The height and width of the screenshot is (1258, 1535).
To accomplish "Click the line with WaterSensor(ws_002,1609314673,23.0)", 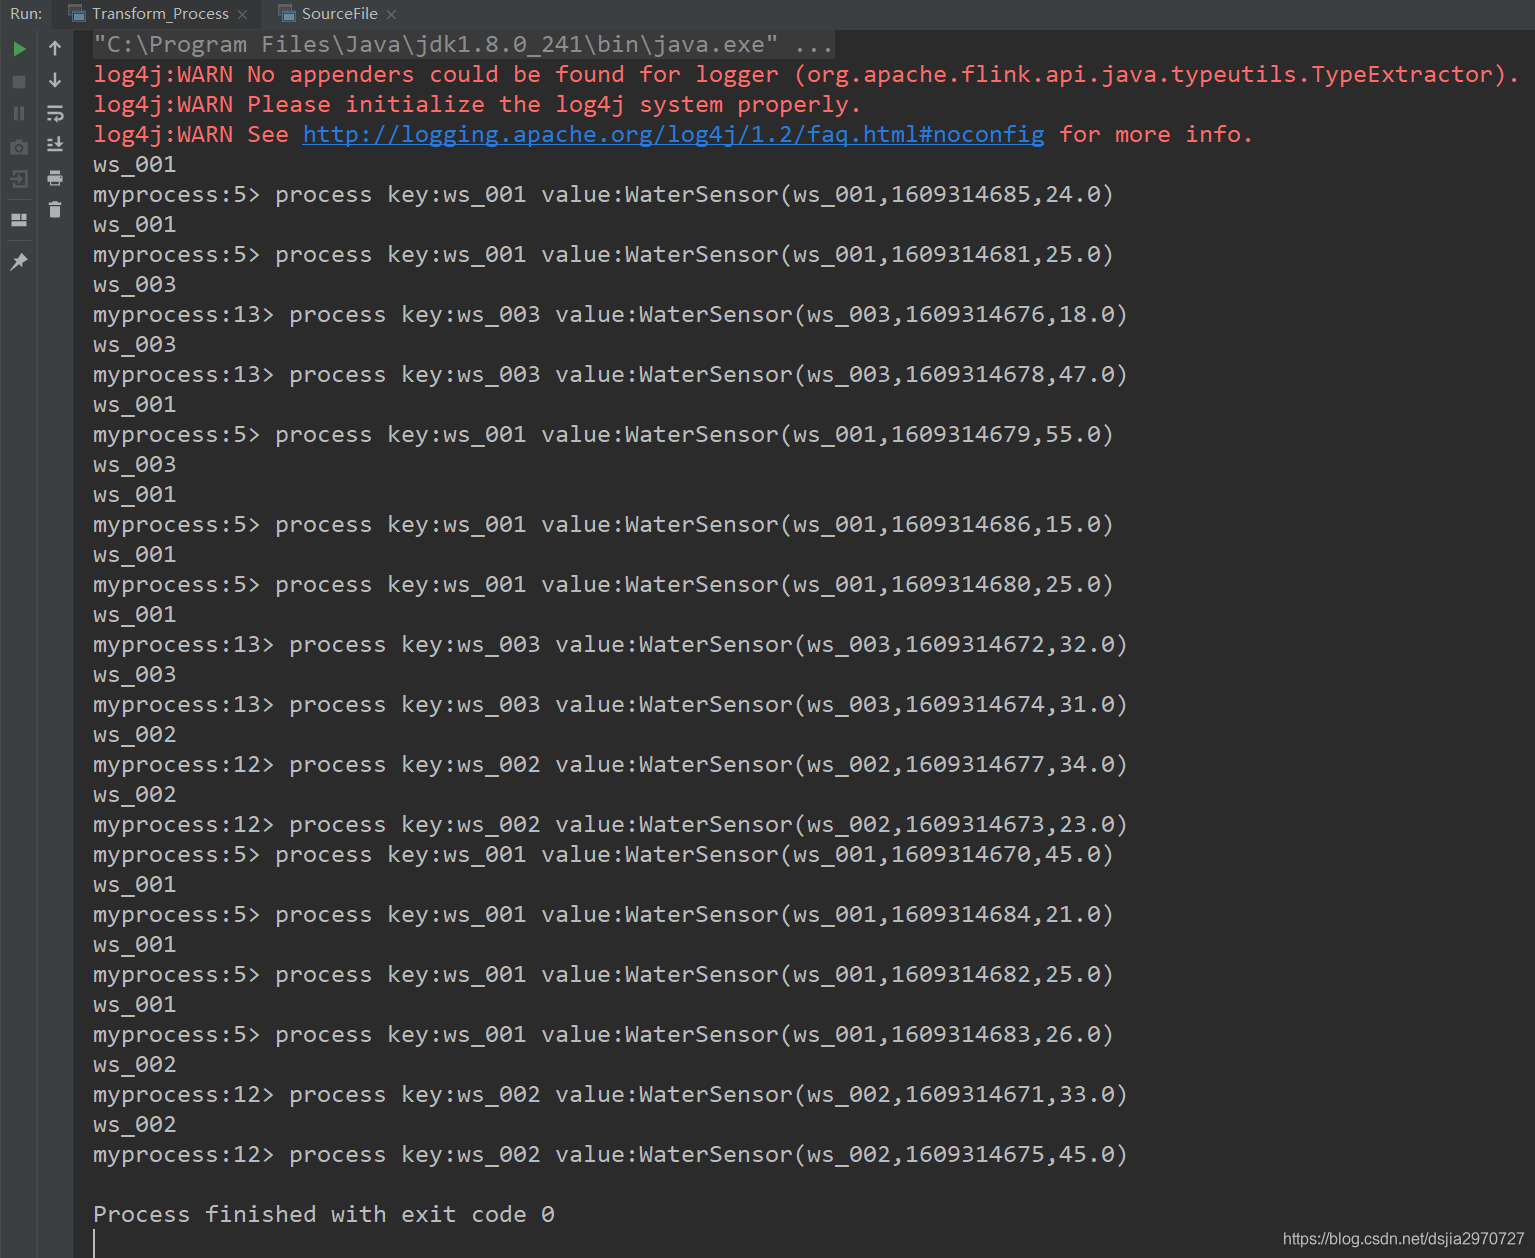I will [x=610, y=824].
